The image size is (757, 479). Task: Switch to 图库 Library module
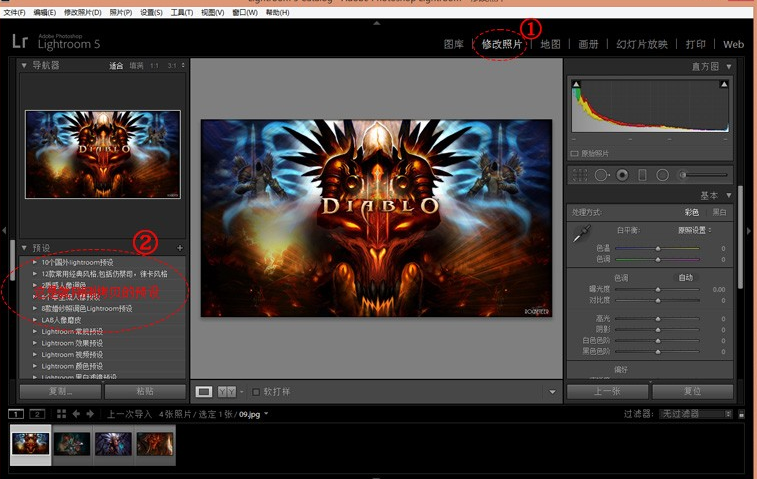pyautogui.click(x=453, y=44)
